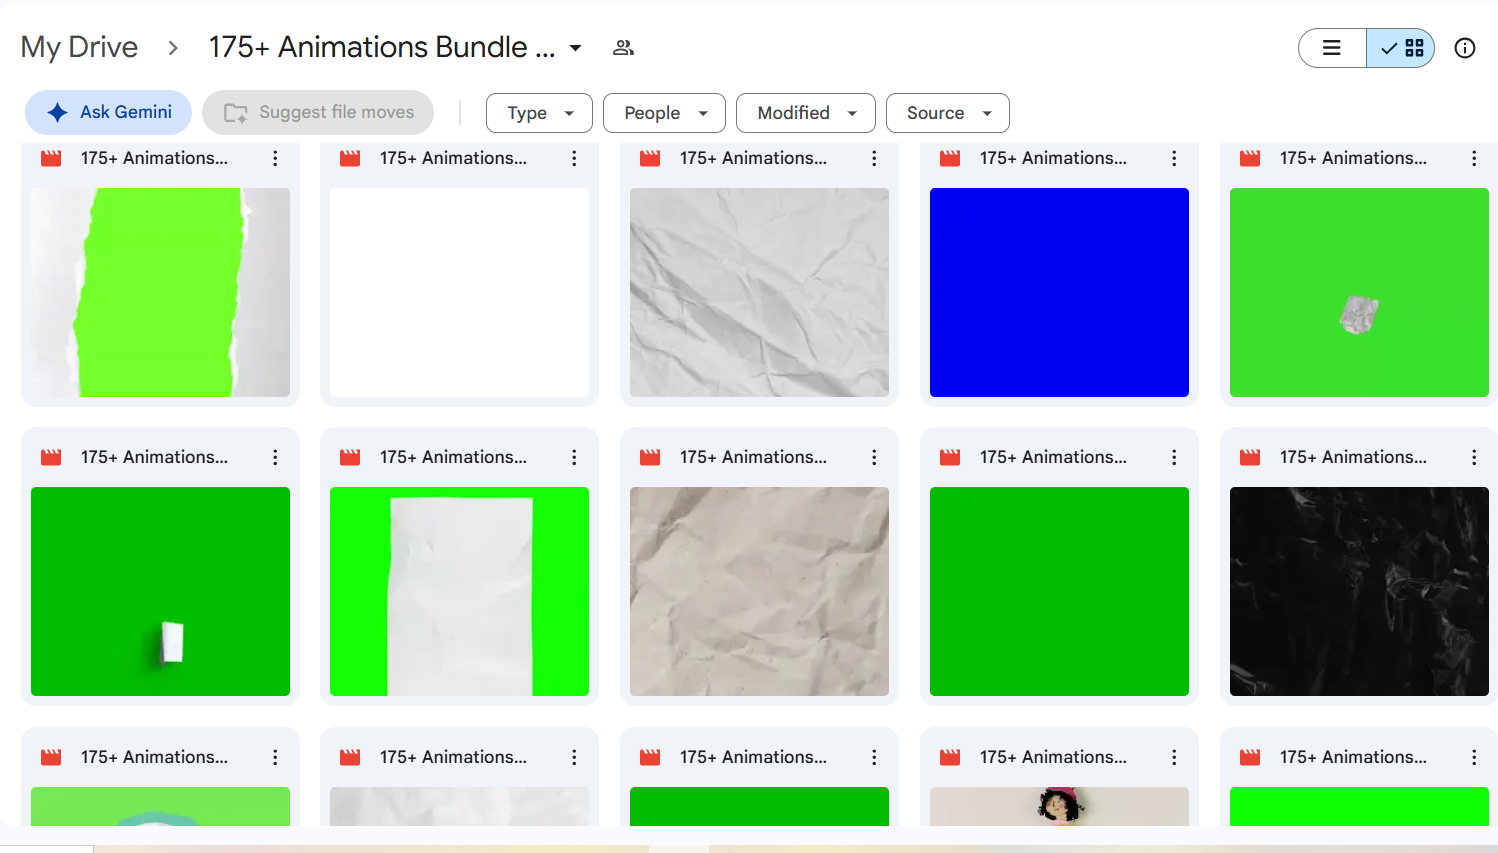
Task: Open the blank white video thumbnail
Action: pyautogui.click(x=459, y=292)
